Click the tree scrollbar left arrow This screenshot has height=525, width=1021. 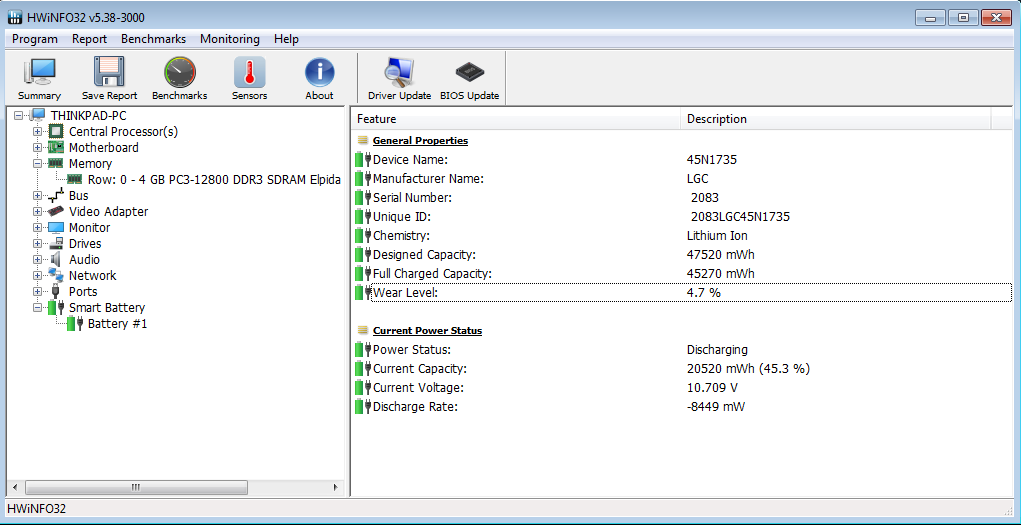[16, 487]
